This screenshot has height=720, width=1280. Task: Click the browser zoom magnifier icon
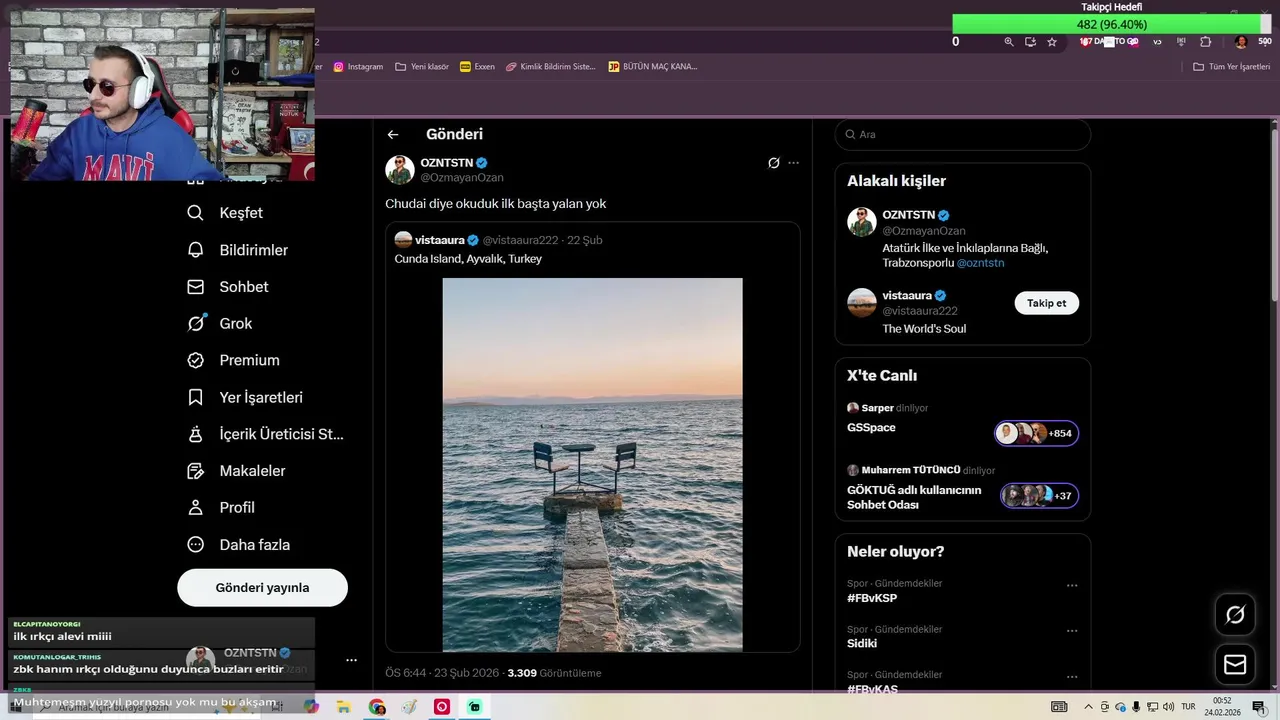(1009, 42)
